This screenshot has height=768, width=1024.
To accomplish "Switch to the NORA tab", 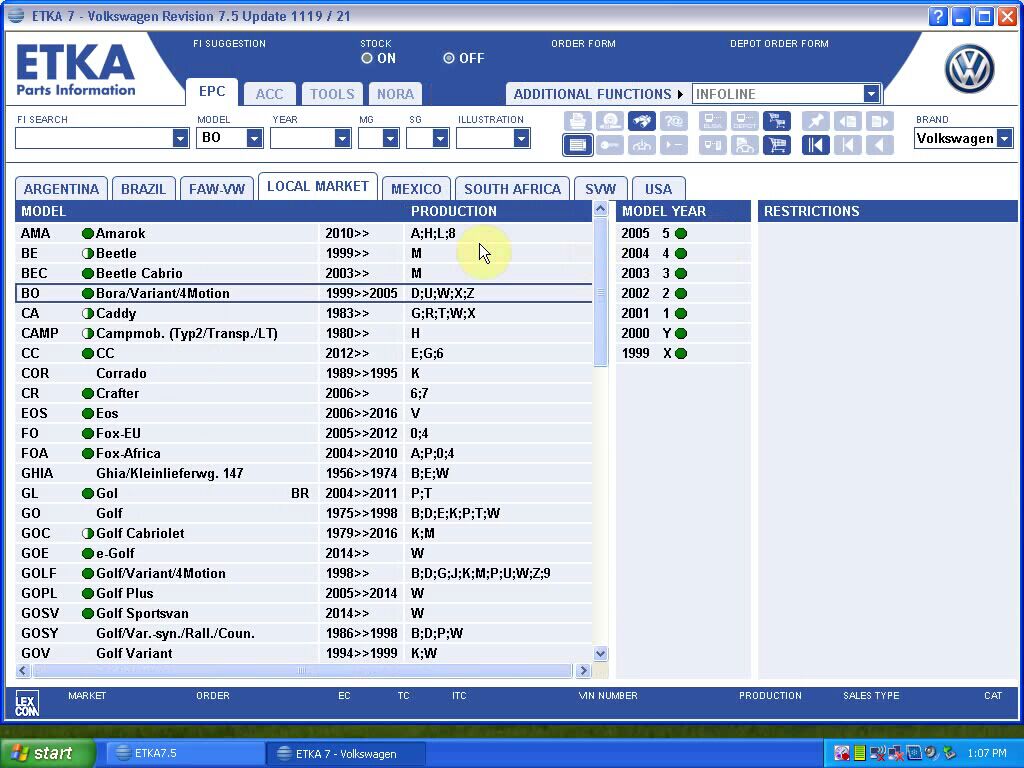I will pyautogui.click(x=395, y=94).
